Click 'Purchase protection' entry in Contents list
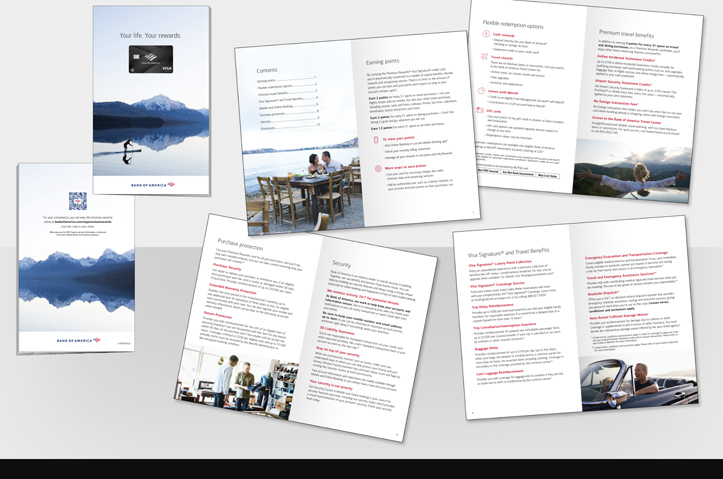The image size is (723, 479). pyautogui.click(x=289, y=113)
